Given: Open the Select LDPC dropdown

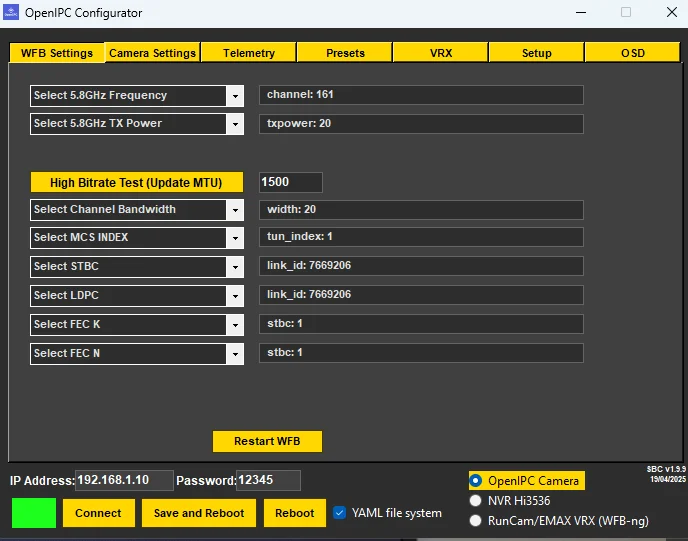Looking at the screenshot, I should (235, 296).
